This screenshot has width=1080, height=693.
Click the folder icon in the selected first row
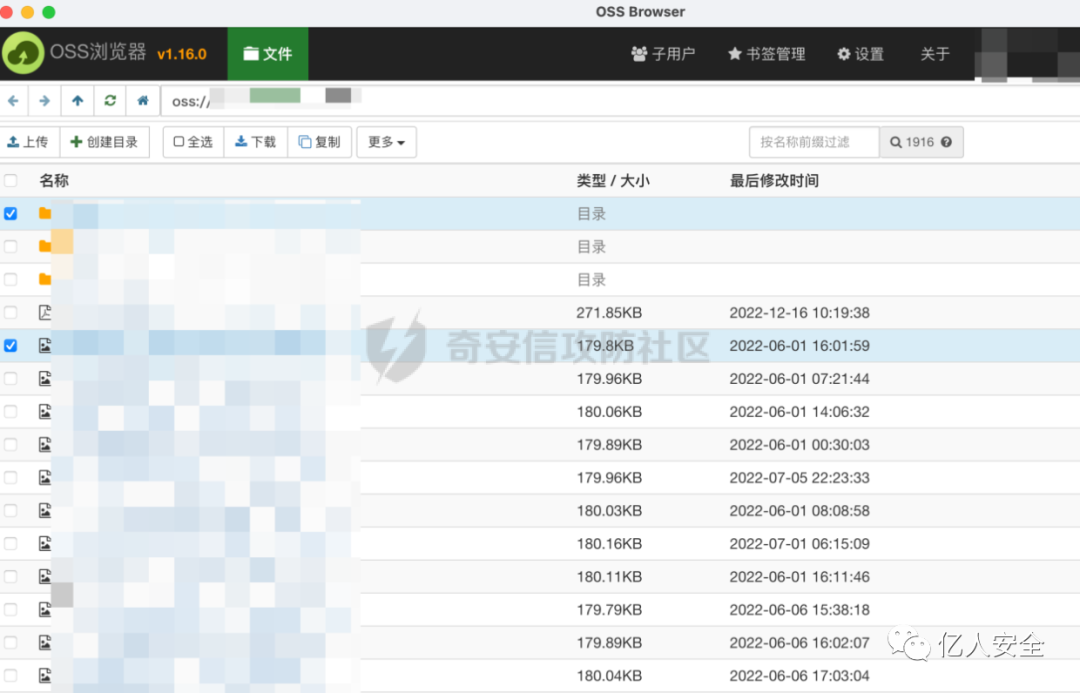point(45,214)
